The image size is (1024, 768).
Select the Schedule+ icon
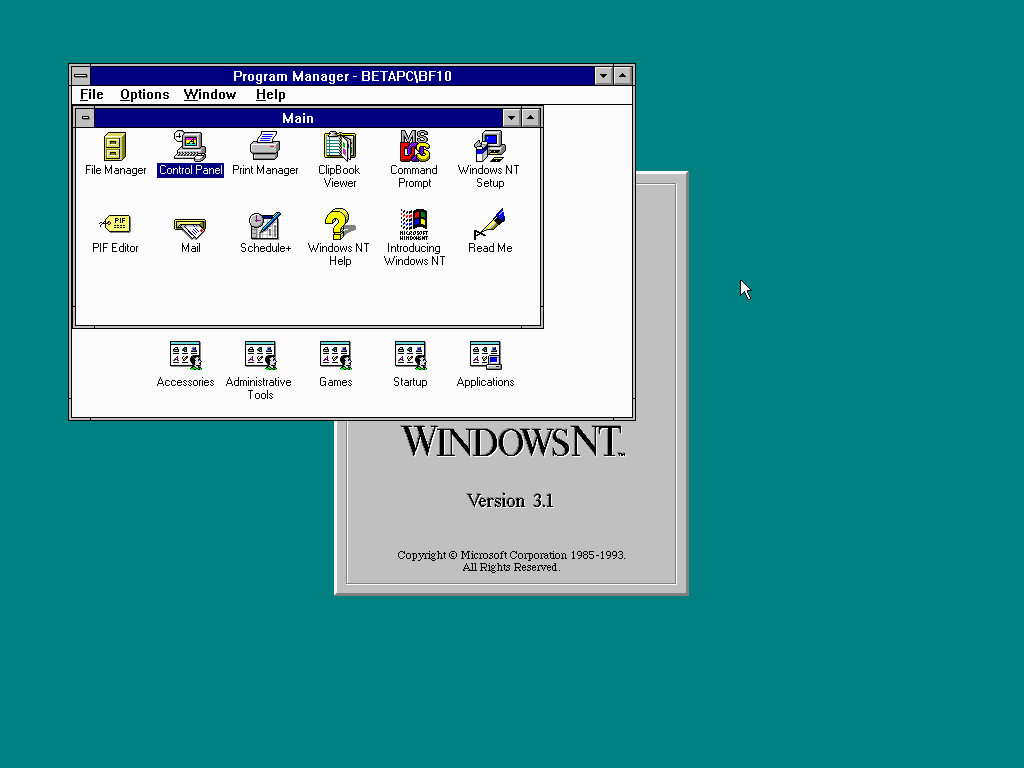265,225
